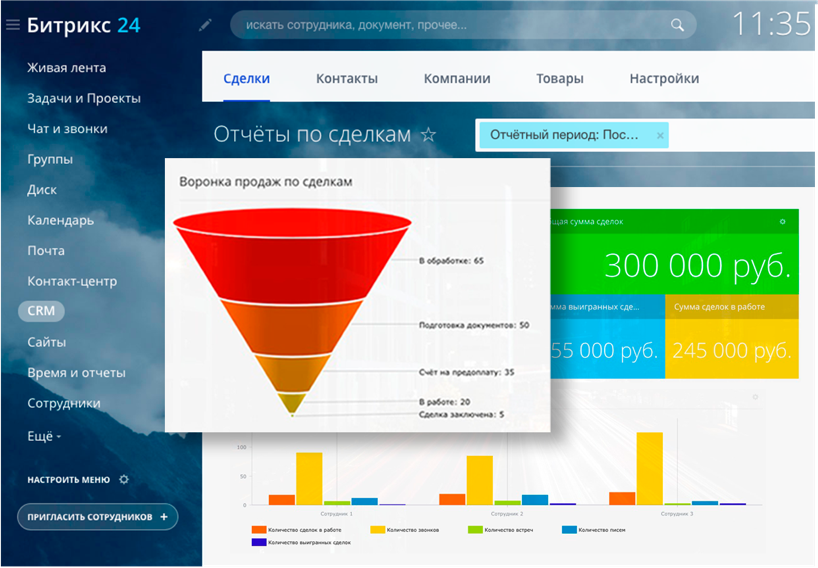Open gear settings of Общая сумма сделок widget
Viewport: 818px width, 568px height.
coord(782,222)
